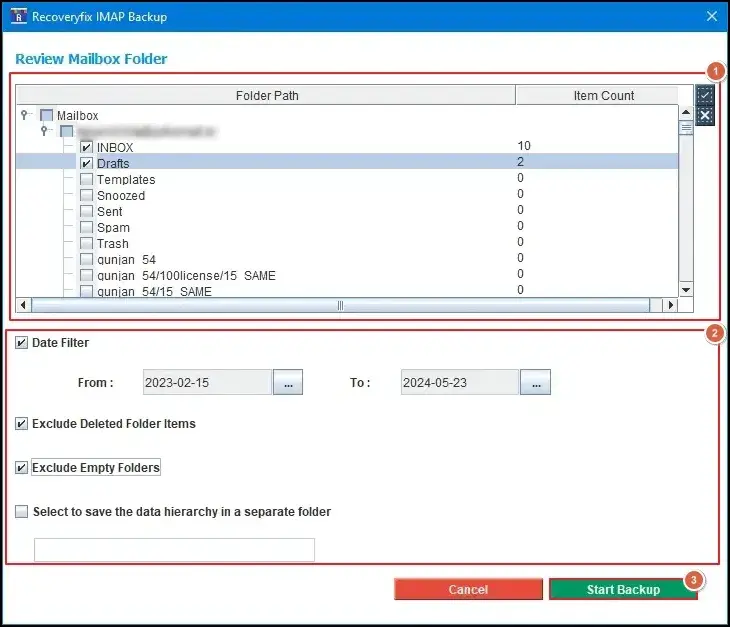Click the horizontal scrollbar thumb

pos(340,305)
